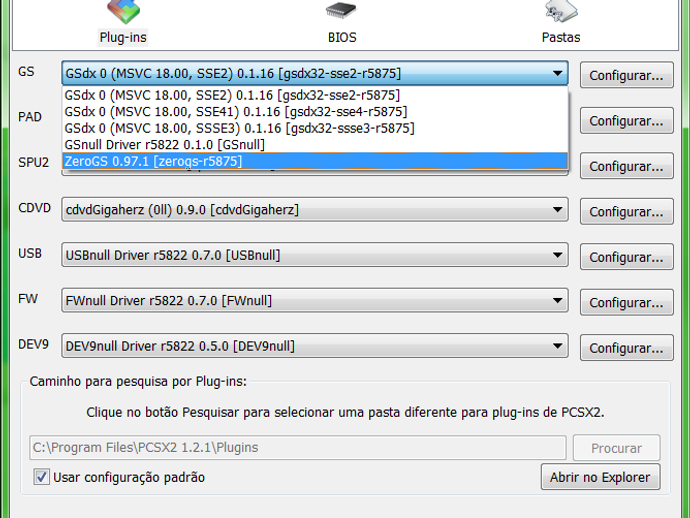Click the GS label text
The image size is (690, 518).
click(x=26, y=72)
